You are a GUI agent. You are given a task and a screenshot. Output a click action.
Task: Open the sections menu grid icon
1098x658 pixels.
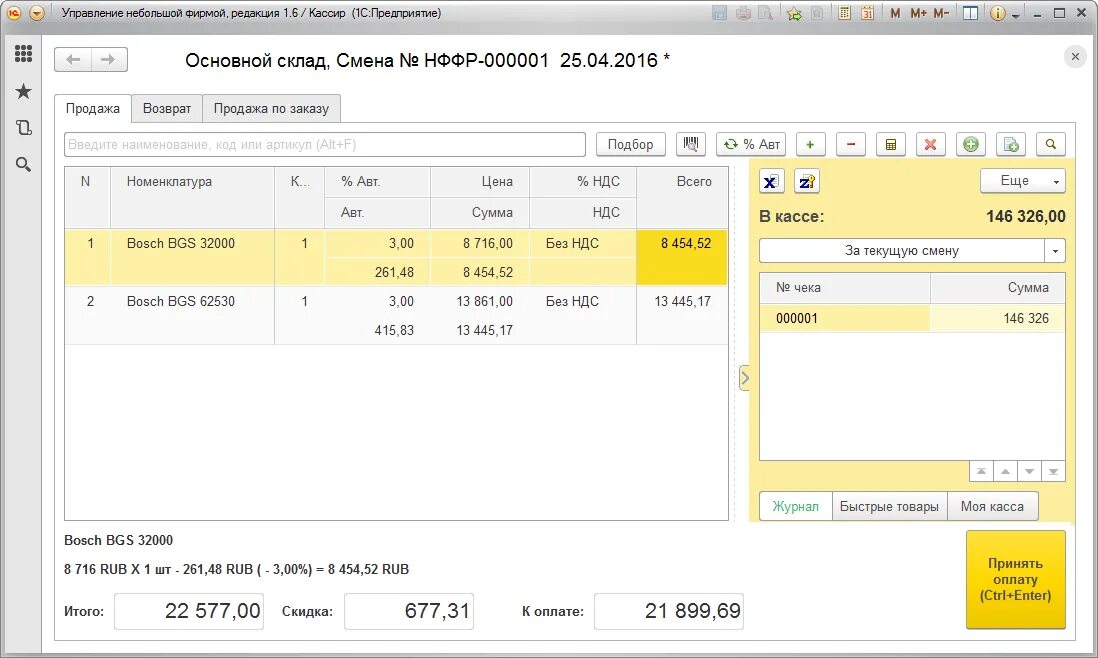[x=23, y=53]
